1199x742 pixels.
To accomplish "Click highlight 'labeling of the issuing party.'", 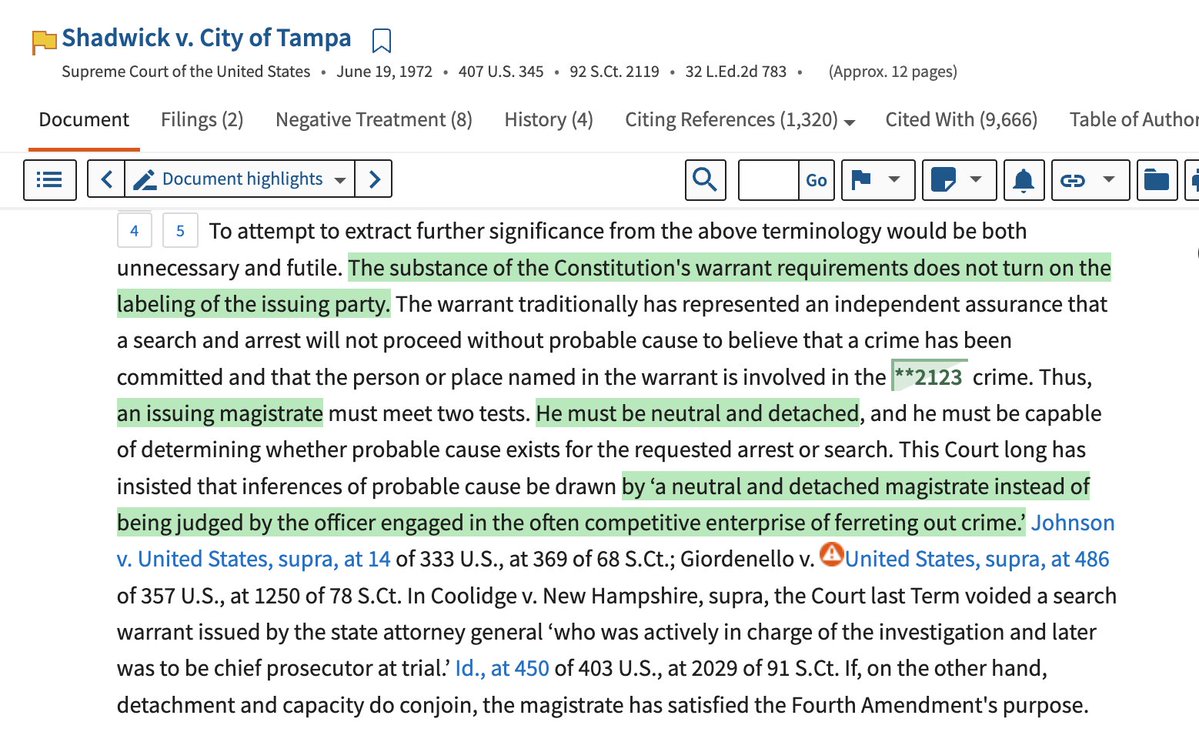I will point(253,304).
